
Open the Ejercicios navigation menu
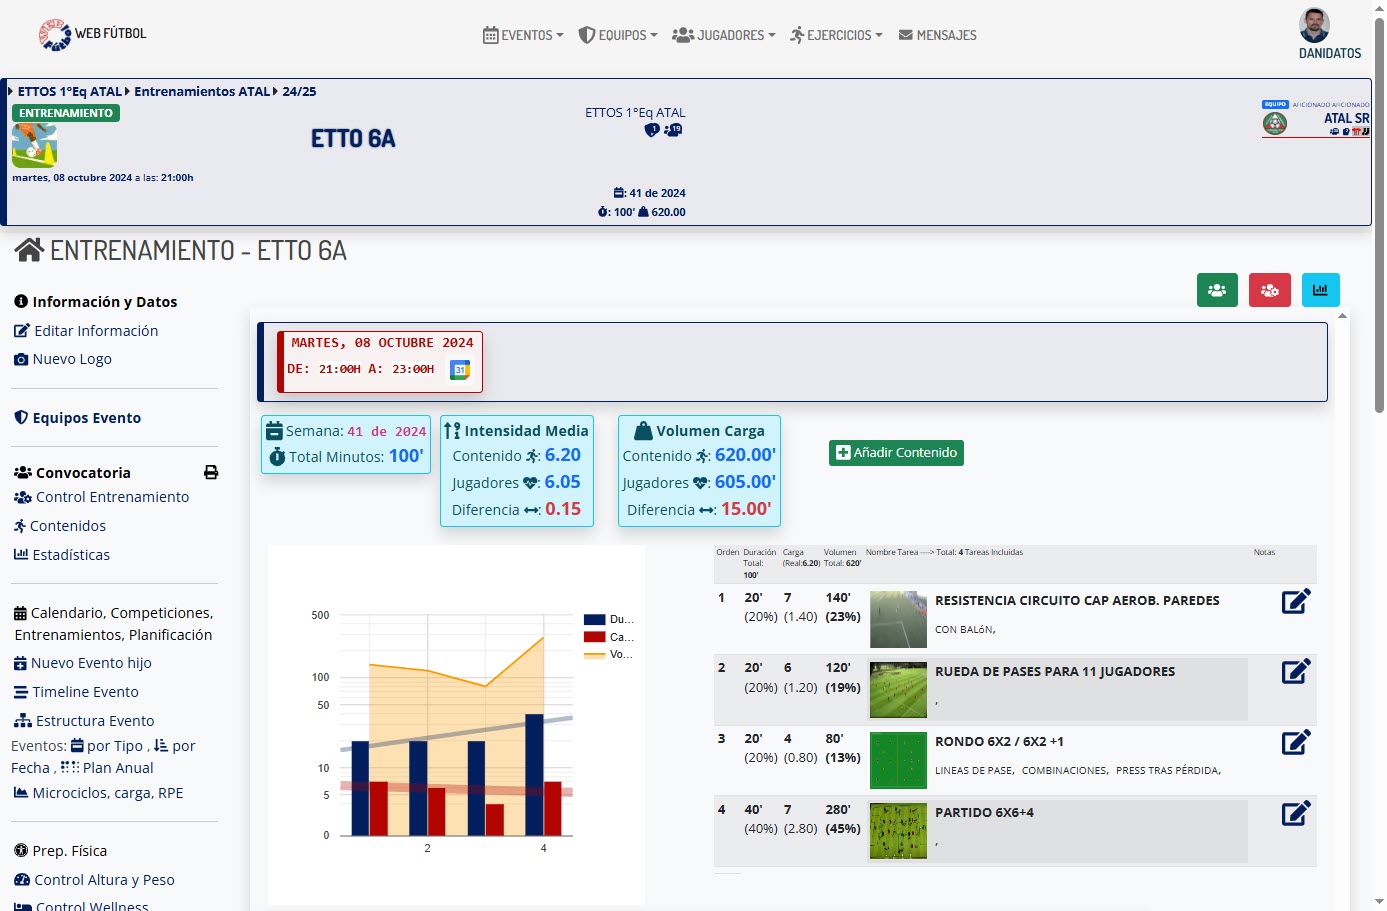[x=836, y=35]
